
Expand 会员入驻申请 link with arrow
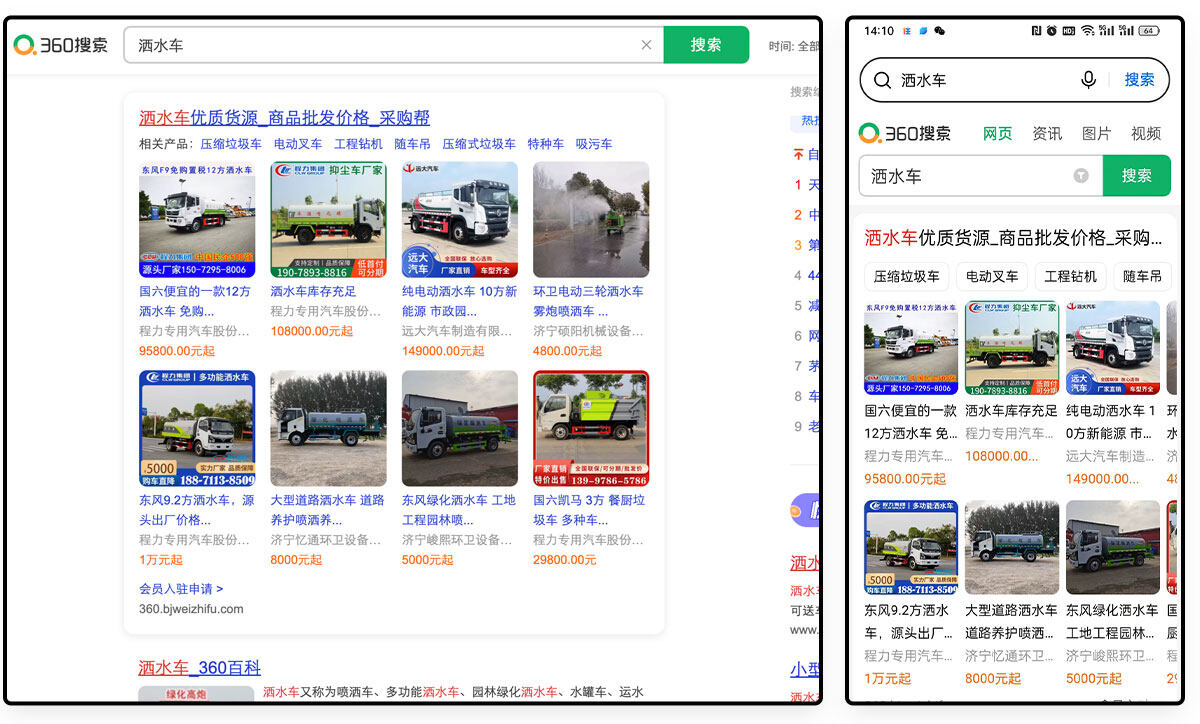tap(181, 589)
